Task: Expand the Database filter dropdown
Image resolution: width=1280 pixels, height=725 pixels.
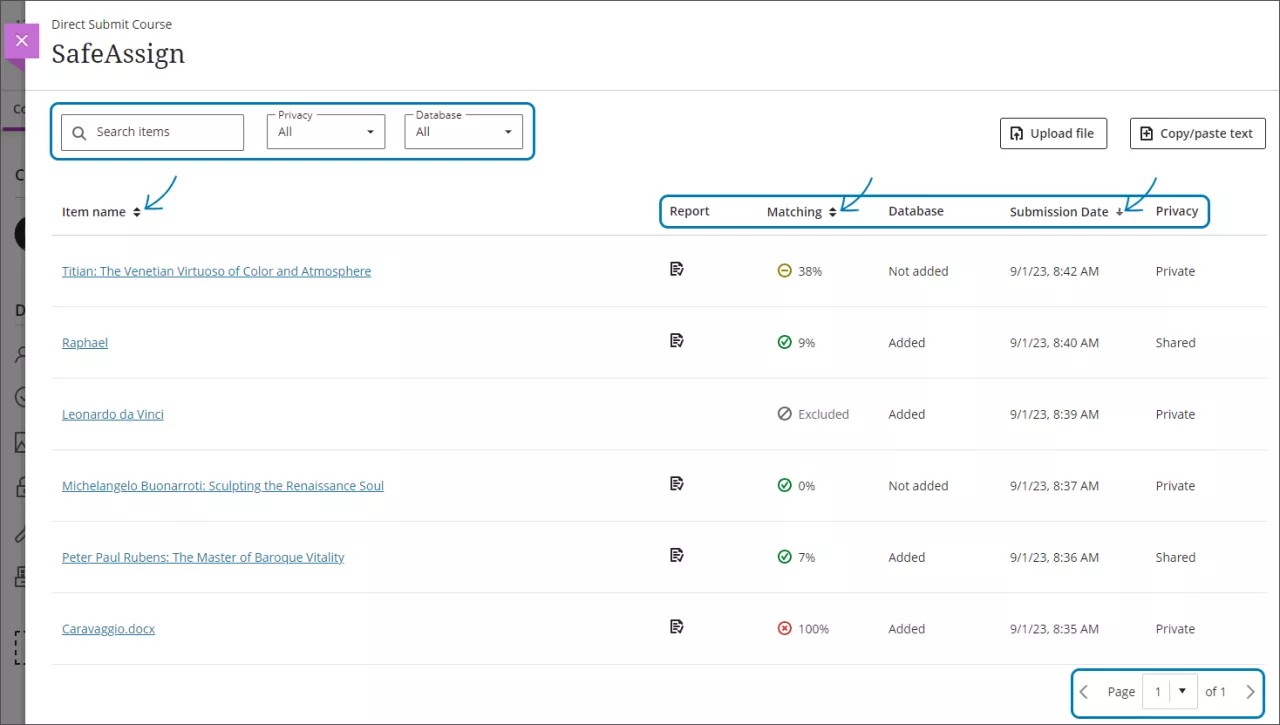Action: (463, 132)
